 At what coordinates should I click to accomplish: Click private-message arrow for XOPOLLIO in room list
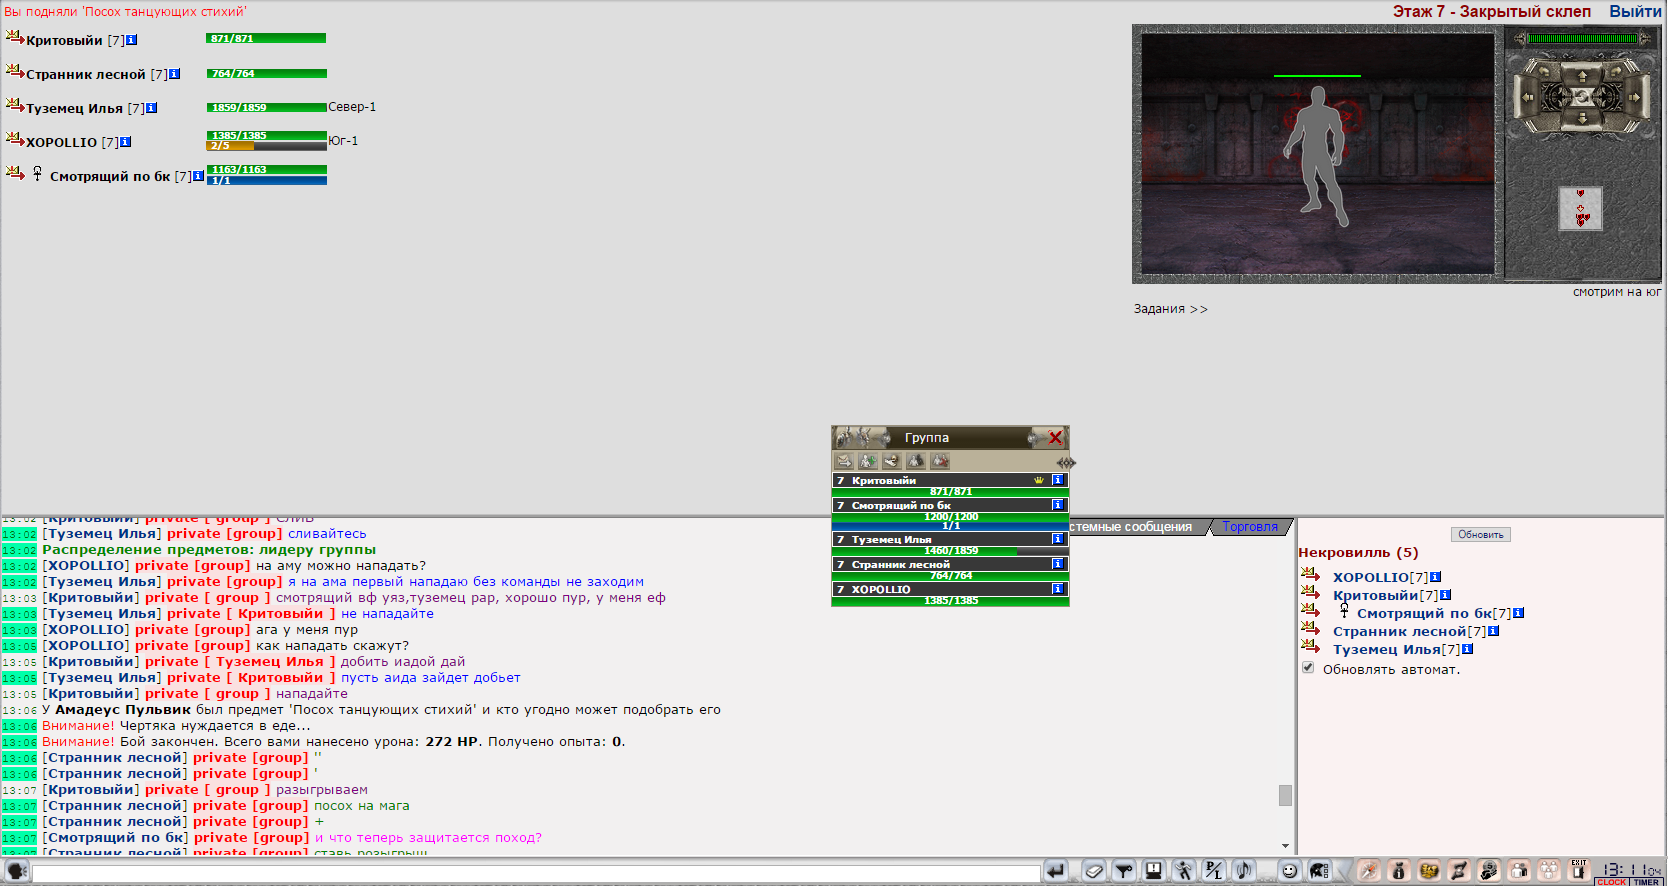pos(1310,574)
